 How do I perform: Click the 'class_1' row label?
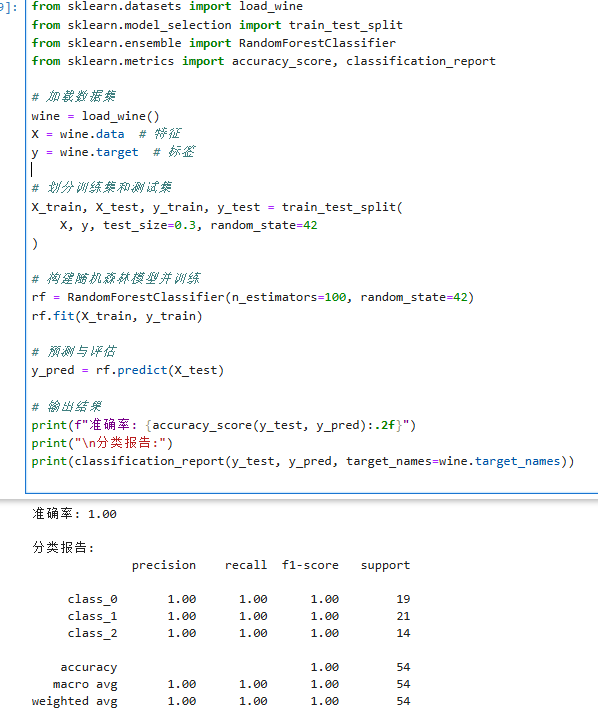point(93,617)
